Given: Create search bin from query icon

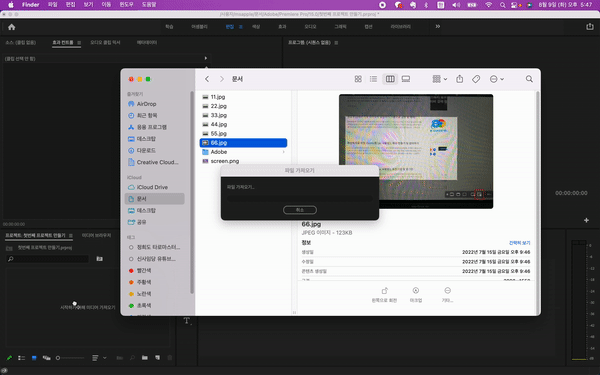Looking at the screenshot, I should pyautogui.click(x=99, y=259).
